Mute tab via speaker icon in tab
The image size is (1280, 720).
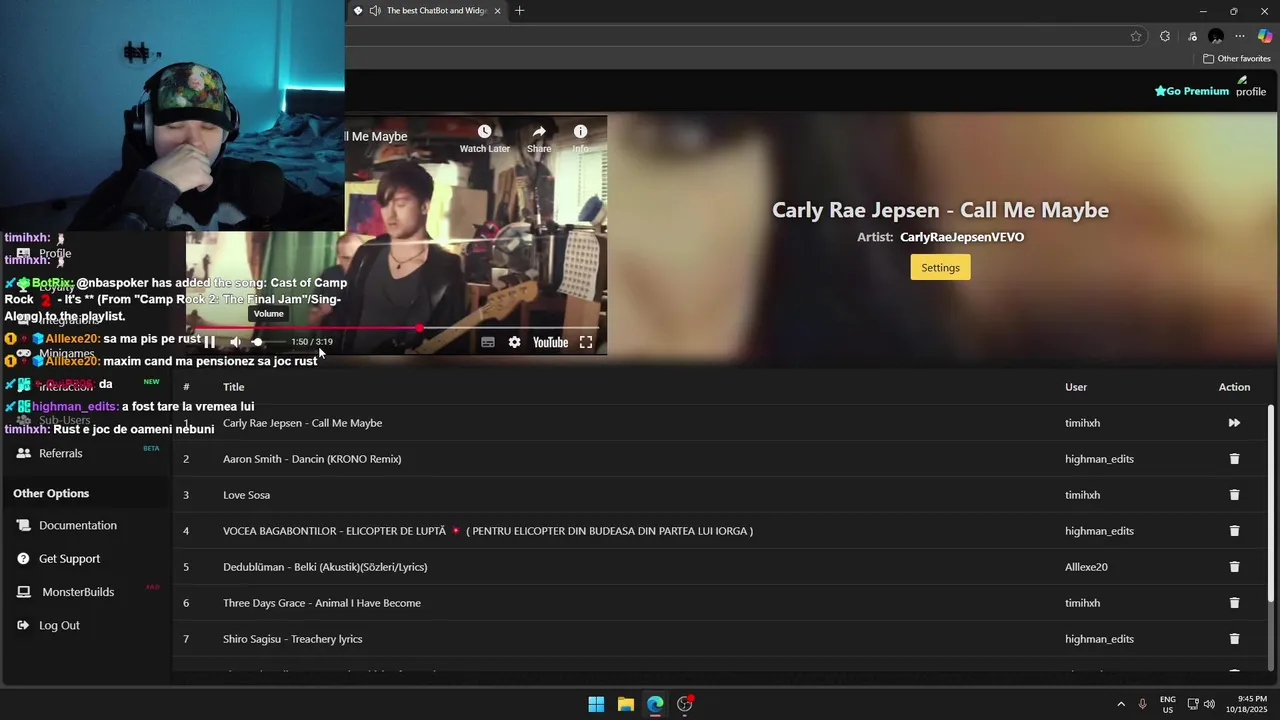tap(375, 11)
